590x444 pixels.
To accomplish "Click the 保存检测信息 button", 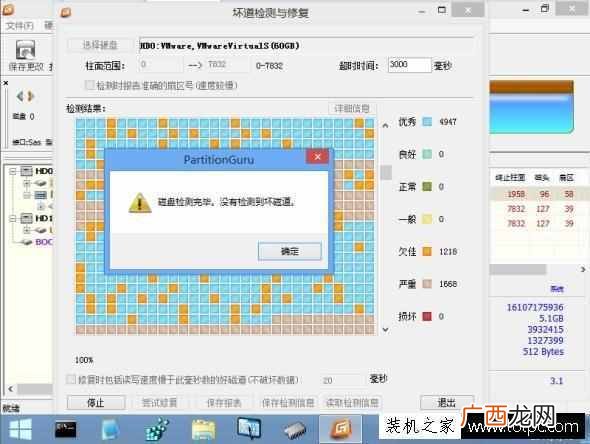I will tap(288, 403).
